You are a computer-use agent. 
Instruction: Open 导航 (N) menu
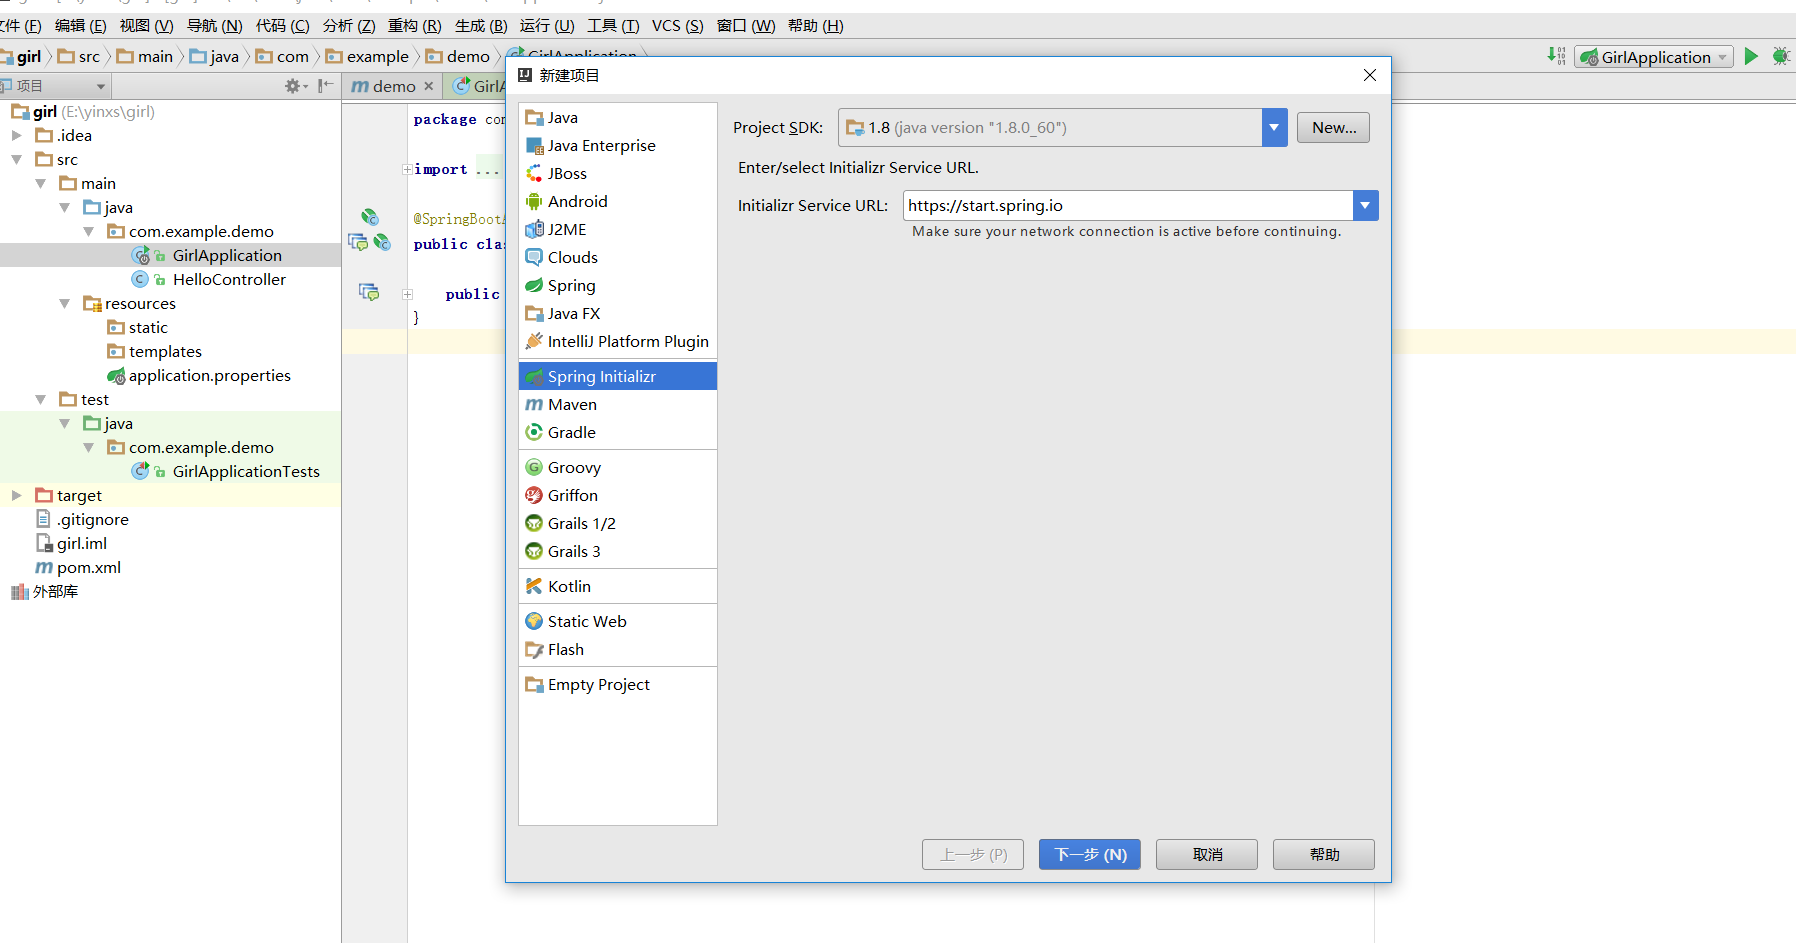(214, 26)
